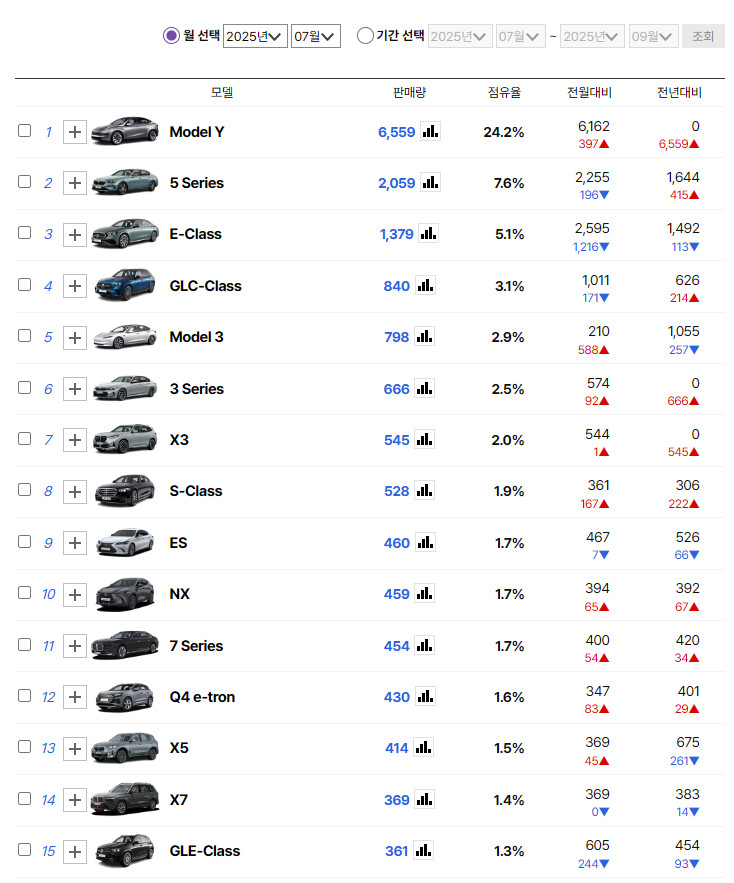
Task: Click the bar chart icon for 5 Series
Action: pyautogui.click(x=430, y=182)
